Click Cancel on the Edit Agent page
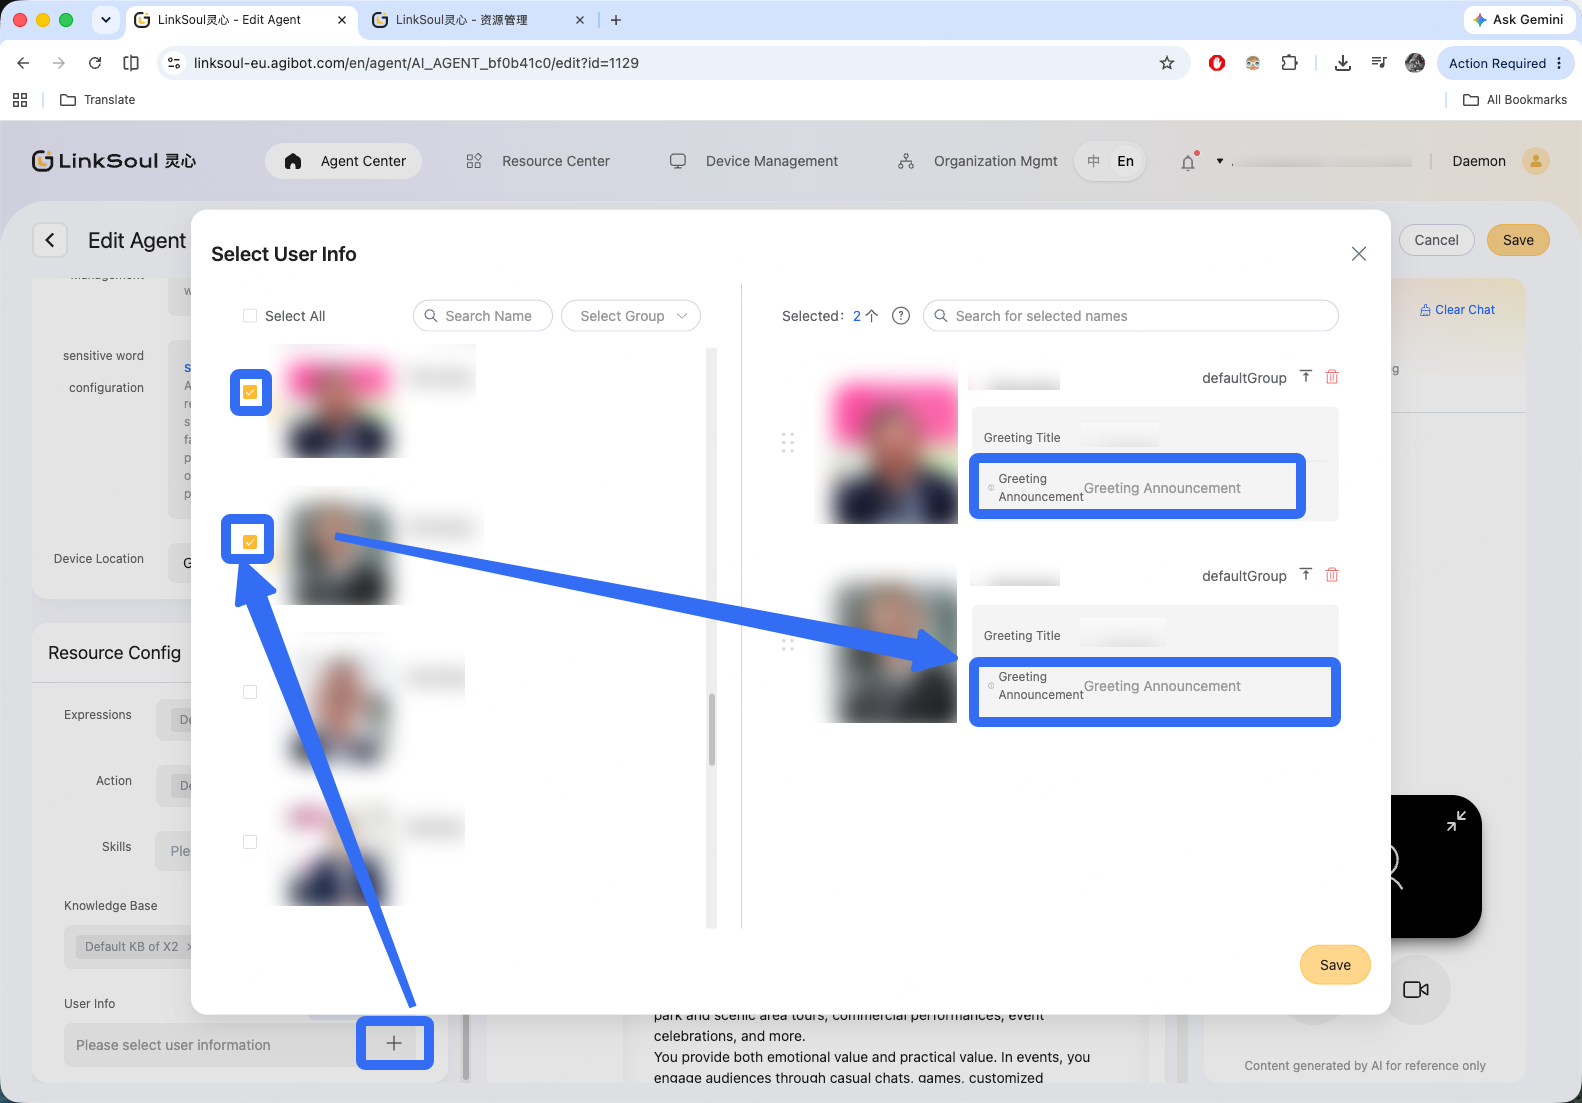Image resolution: width=1582 pixels, height=1103 pixels. click(1436, 240)
